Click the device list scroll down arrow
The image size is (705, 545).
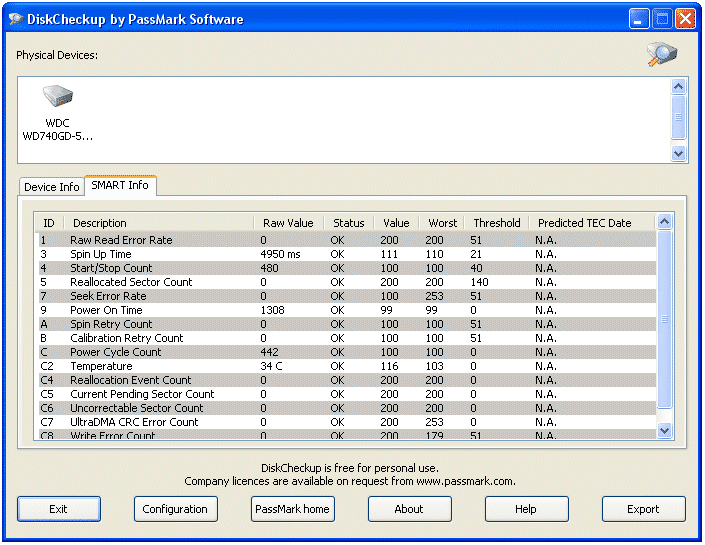coord(678,153)
